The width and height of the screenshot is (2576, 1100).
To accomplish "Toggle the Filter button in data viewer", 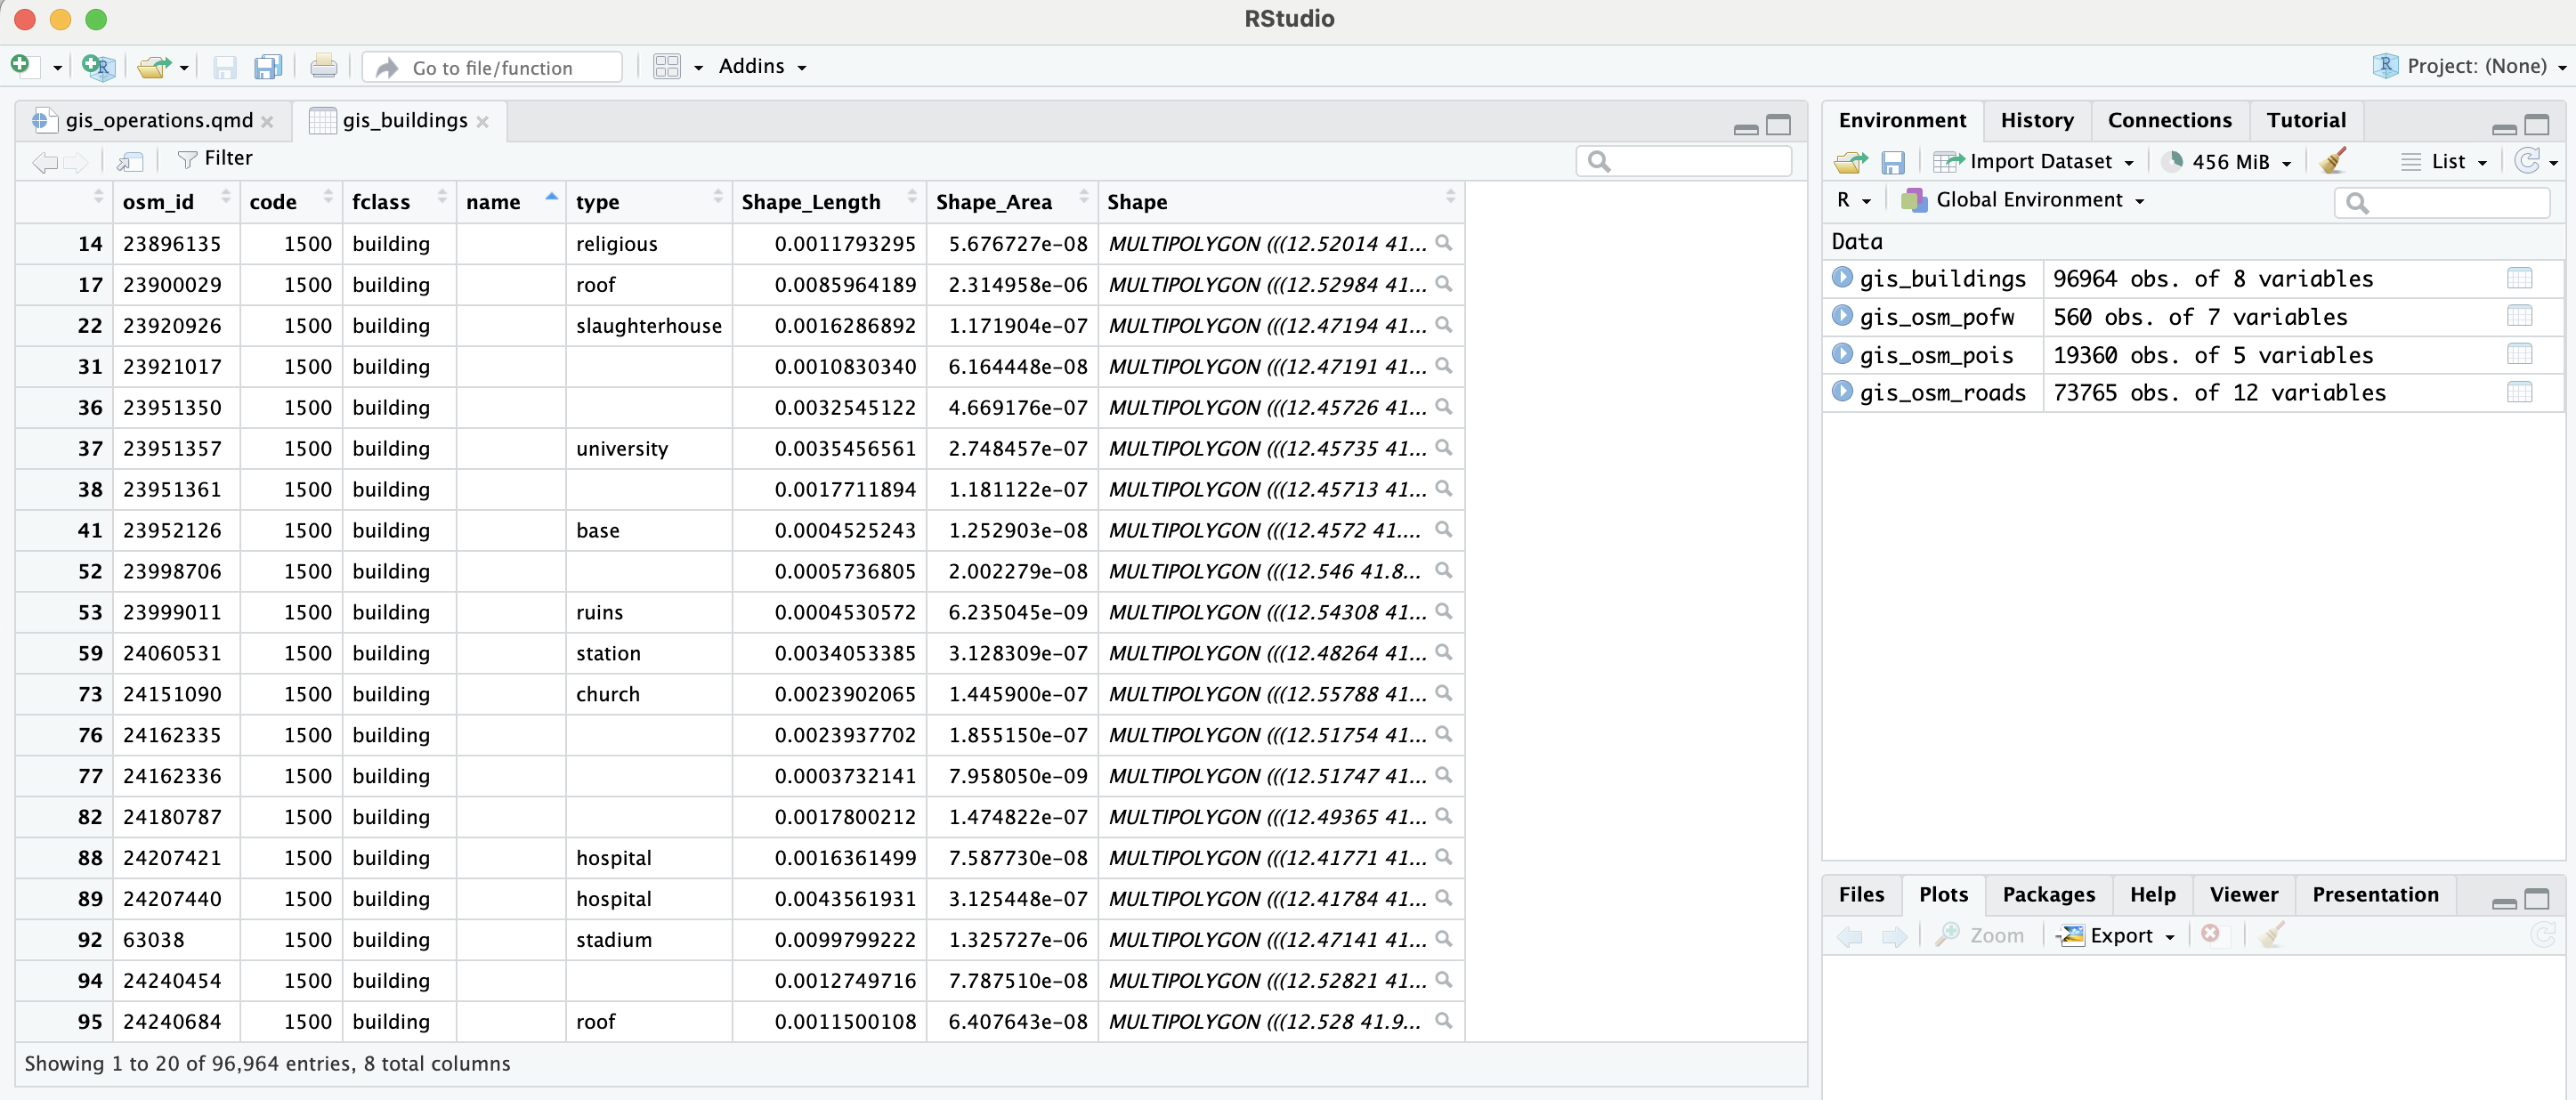I will (215, 159).
